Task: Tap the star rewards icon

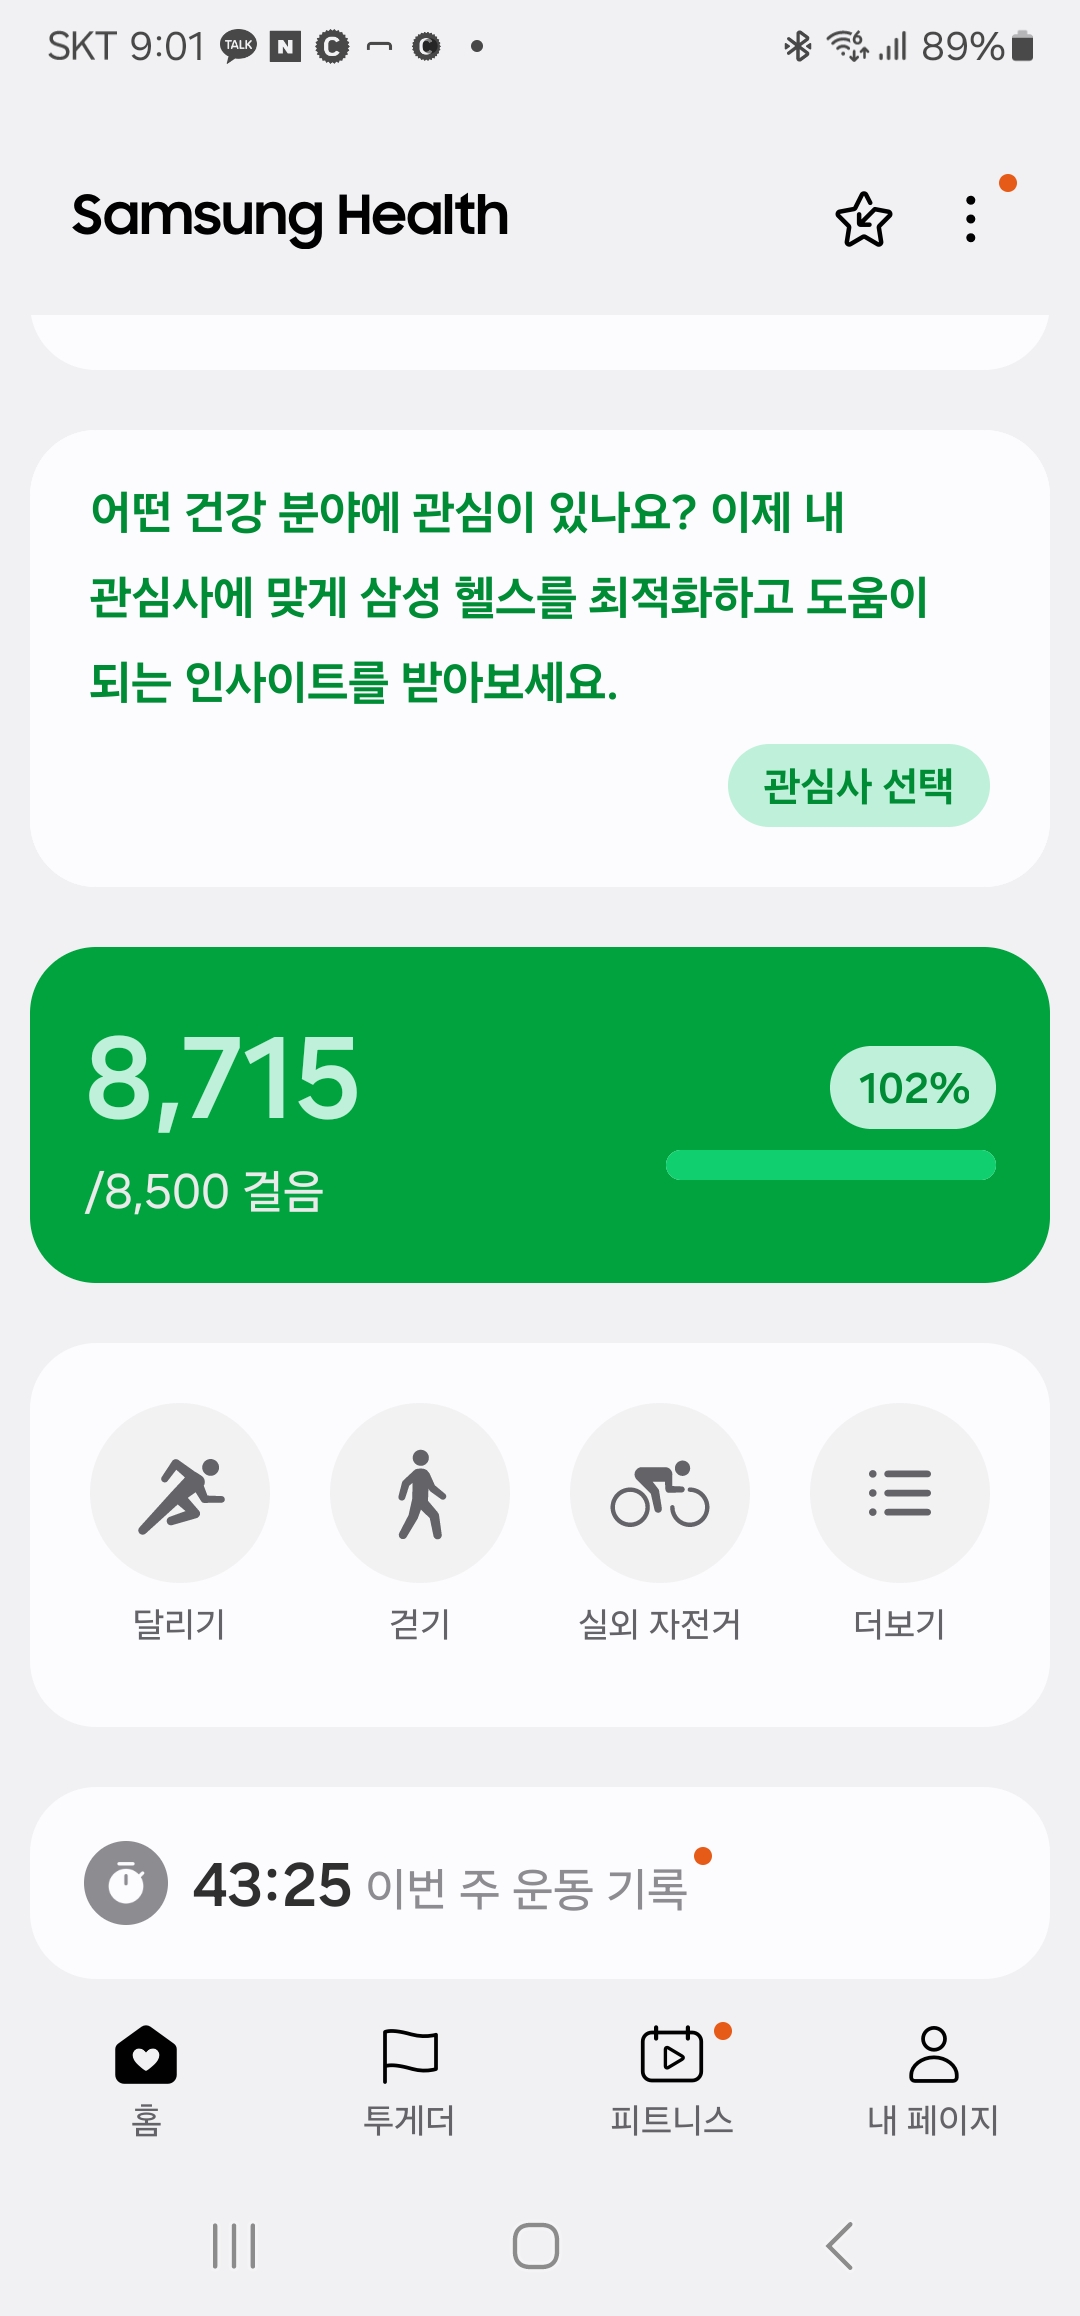Action: [863, 219]
